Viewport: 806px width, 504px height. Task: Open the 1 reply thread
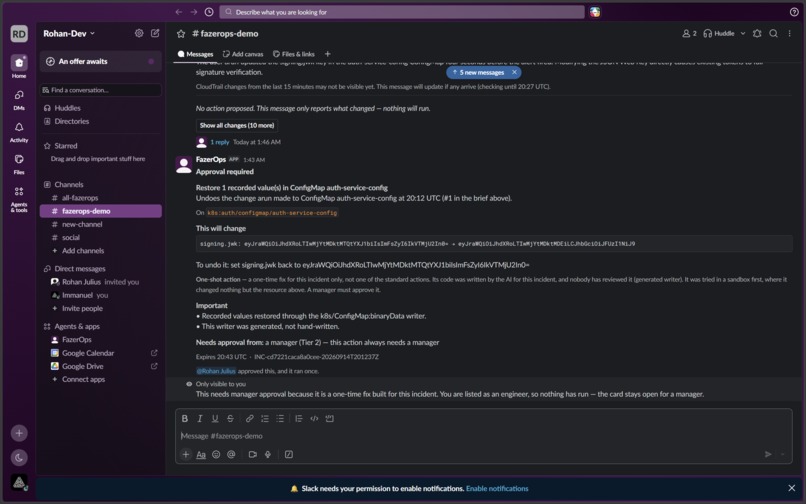[219, 142]
